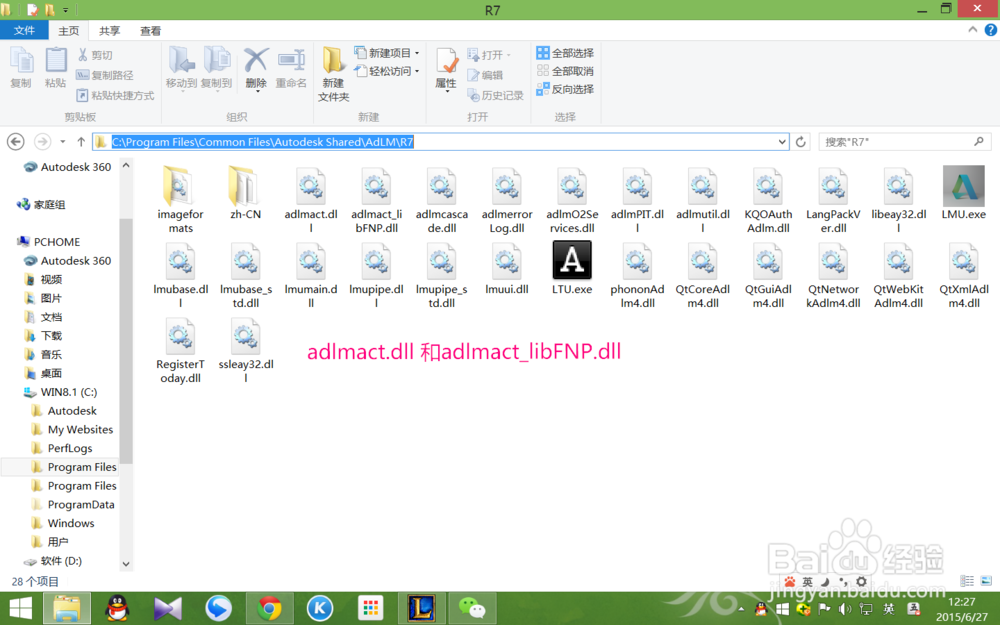The height and width of the screenshot is (625, 1000).
Task: Click the Forward navigation arrow
Action: 42,142
